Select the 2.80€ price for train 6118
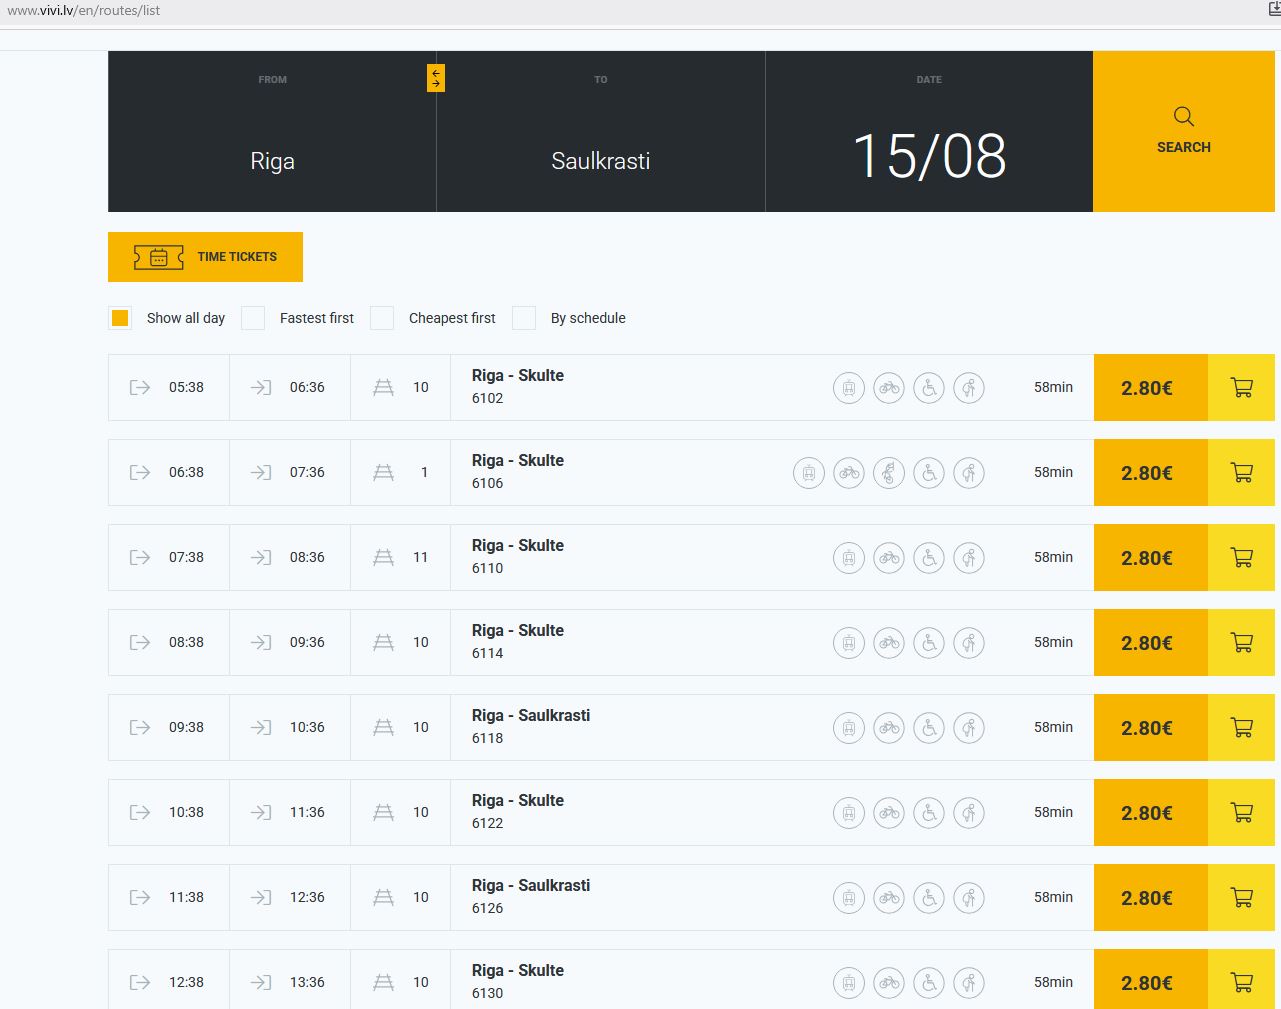The height and width of the screenshot is (1009, 1281). click(1150, 727)
